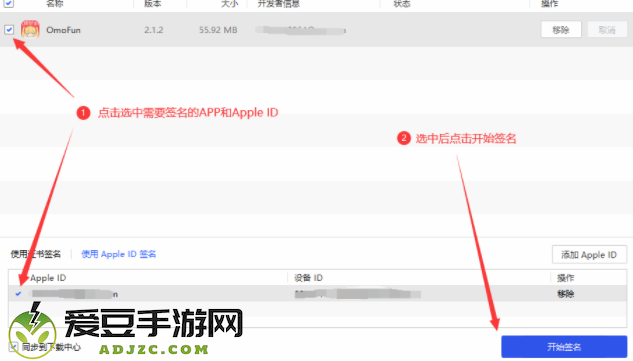633x361 pixels.
Task: Toggle the 同步到下载中心 checkbox
Action: [x=13, y=347]
